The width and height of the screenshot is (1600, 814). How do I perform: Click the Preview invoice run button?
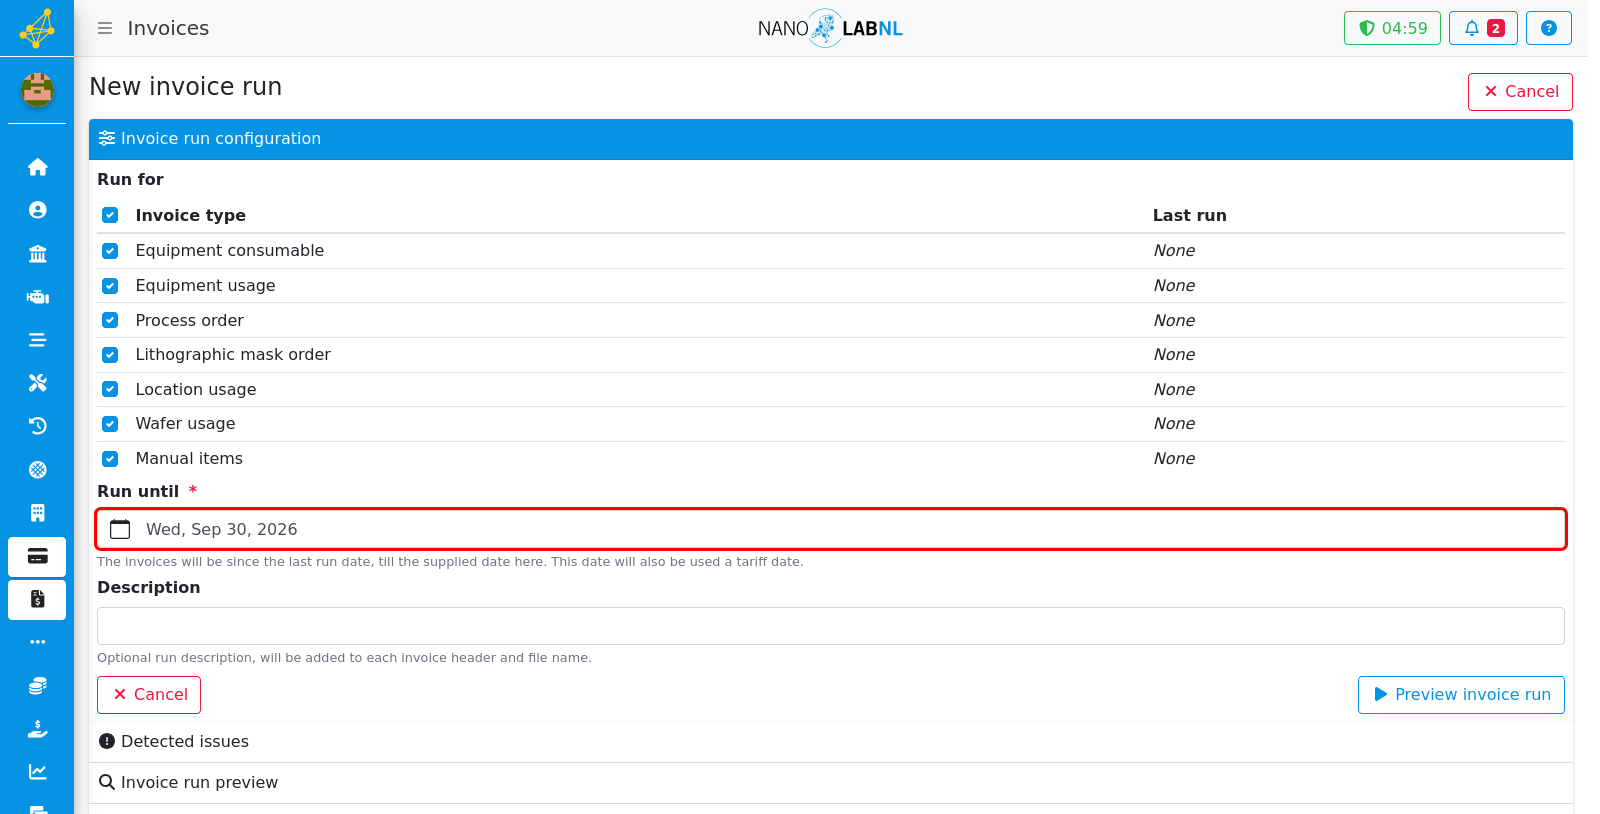tap(1461, 695)
